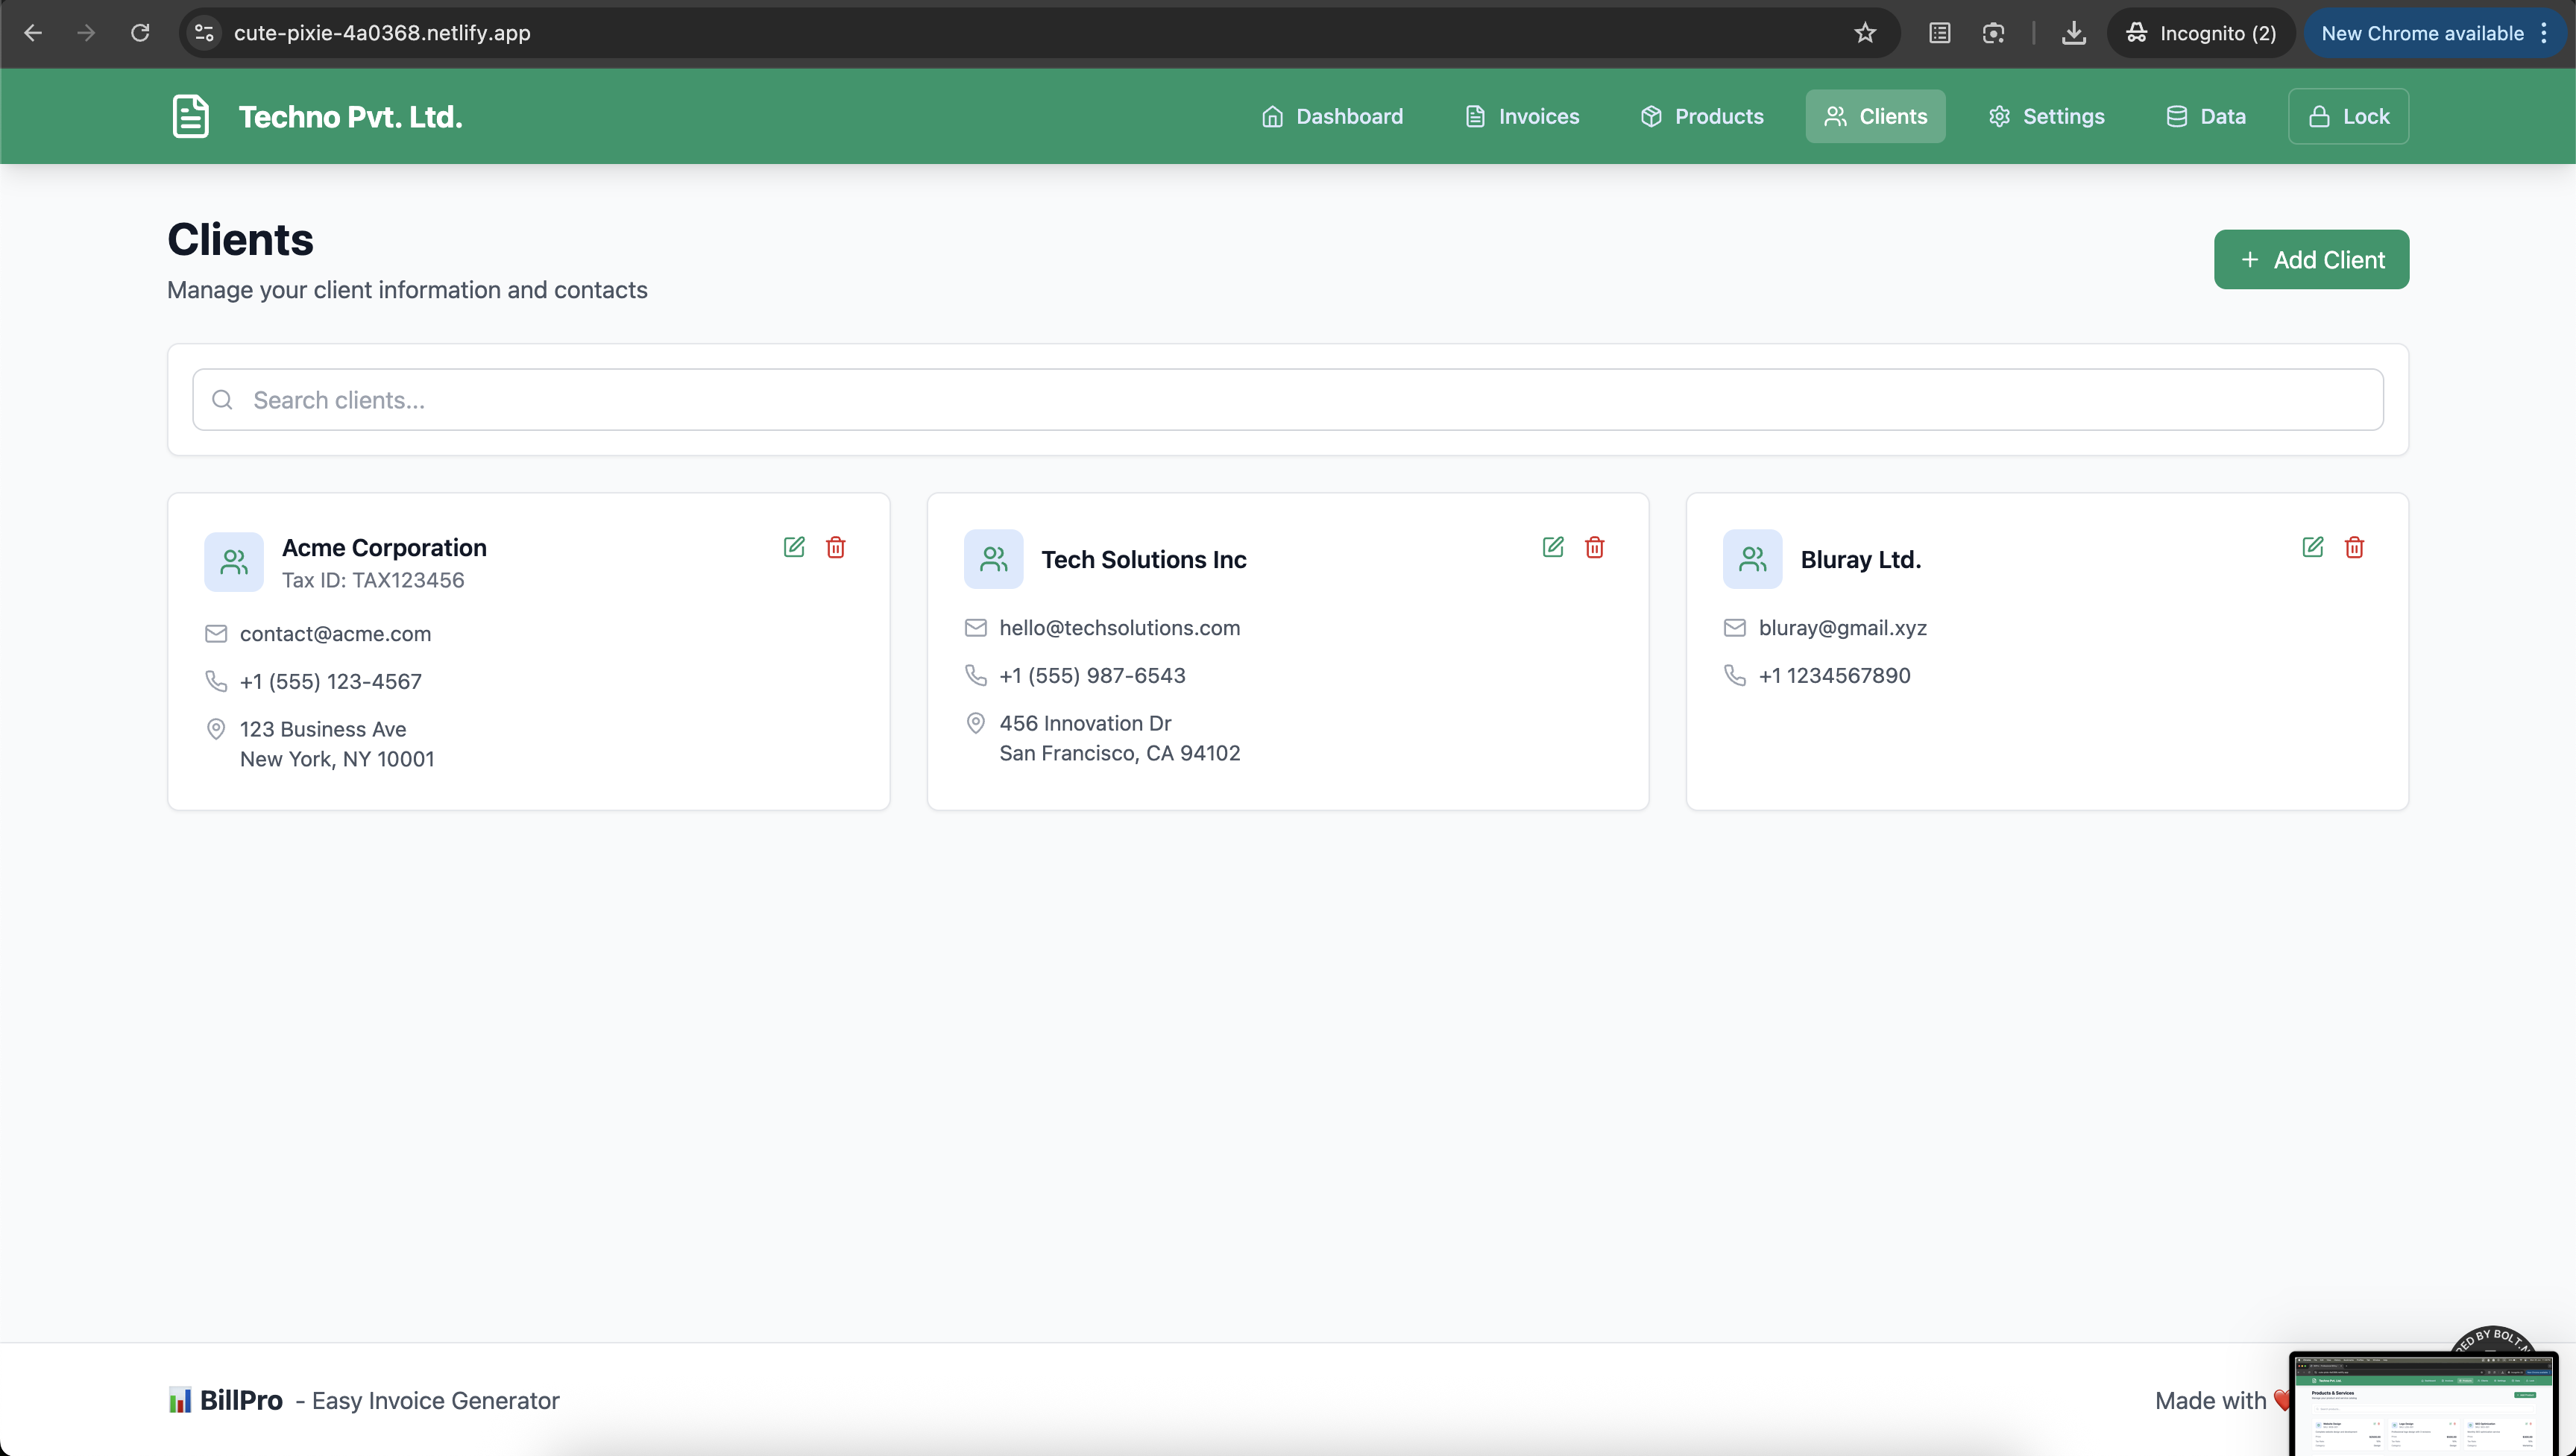Switch to the Invoices tab
Viewport: 2576px width, 1456px height.
click(x=1522, y=116)
